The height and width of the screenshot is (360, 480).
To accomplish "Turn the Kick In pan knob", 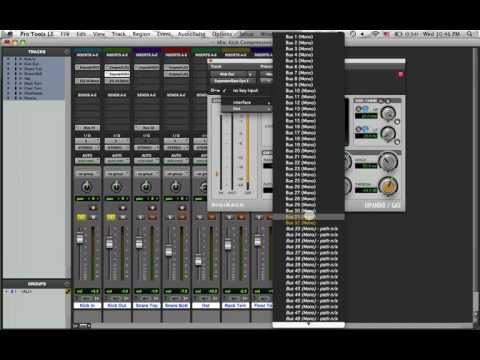I will tap(87, 187).
